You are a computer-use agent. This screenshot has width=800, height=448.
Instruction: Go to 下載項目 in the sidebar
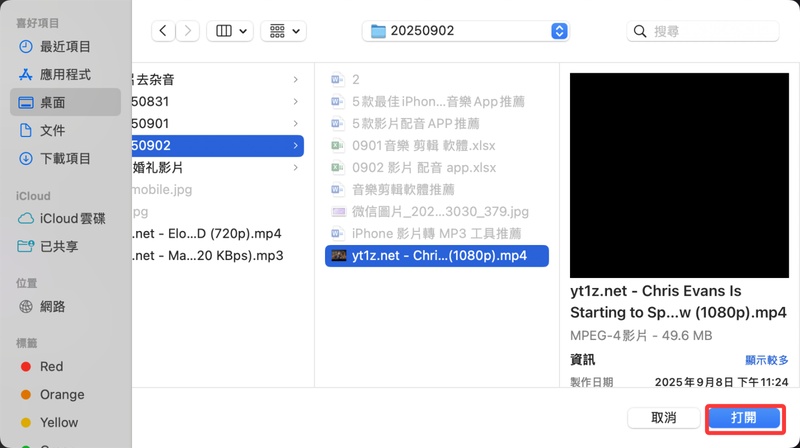tap(65, 158)
